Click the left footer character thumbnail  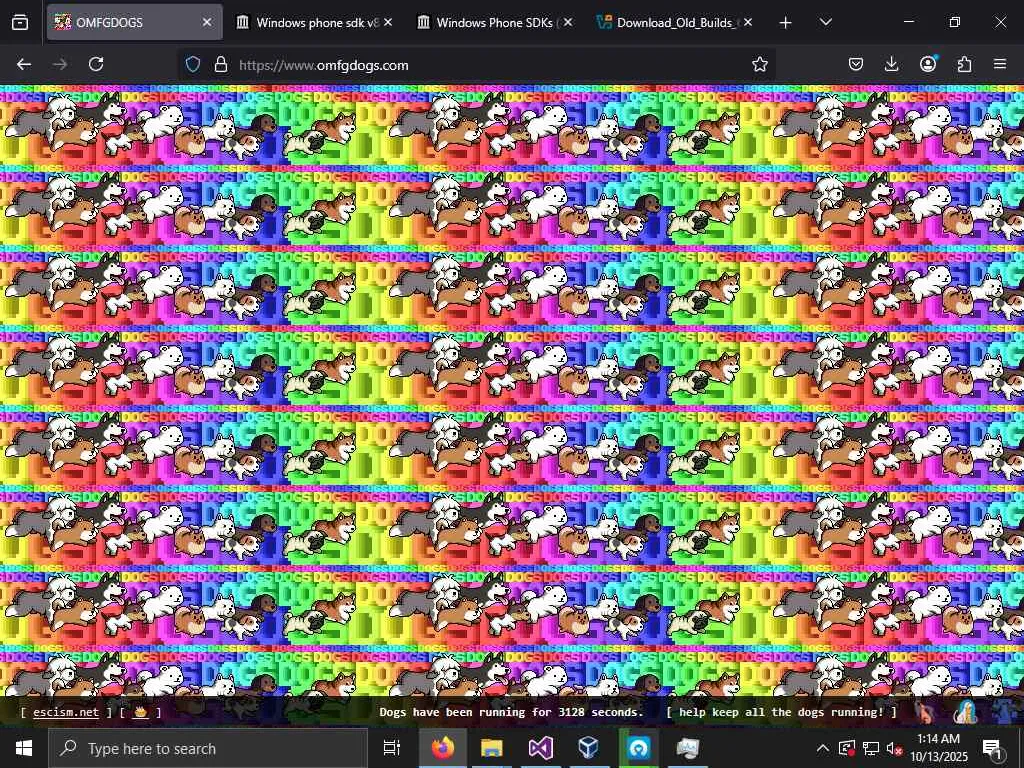[923, 712]
